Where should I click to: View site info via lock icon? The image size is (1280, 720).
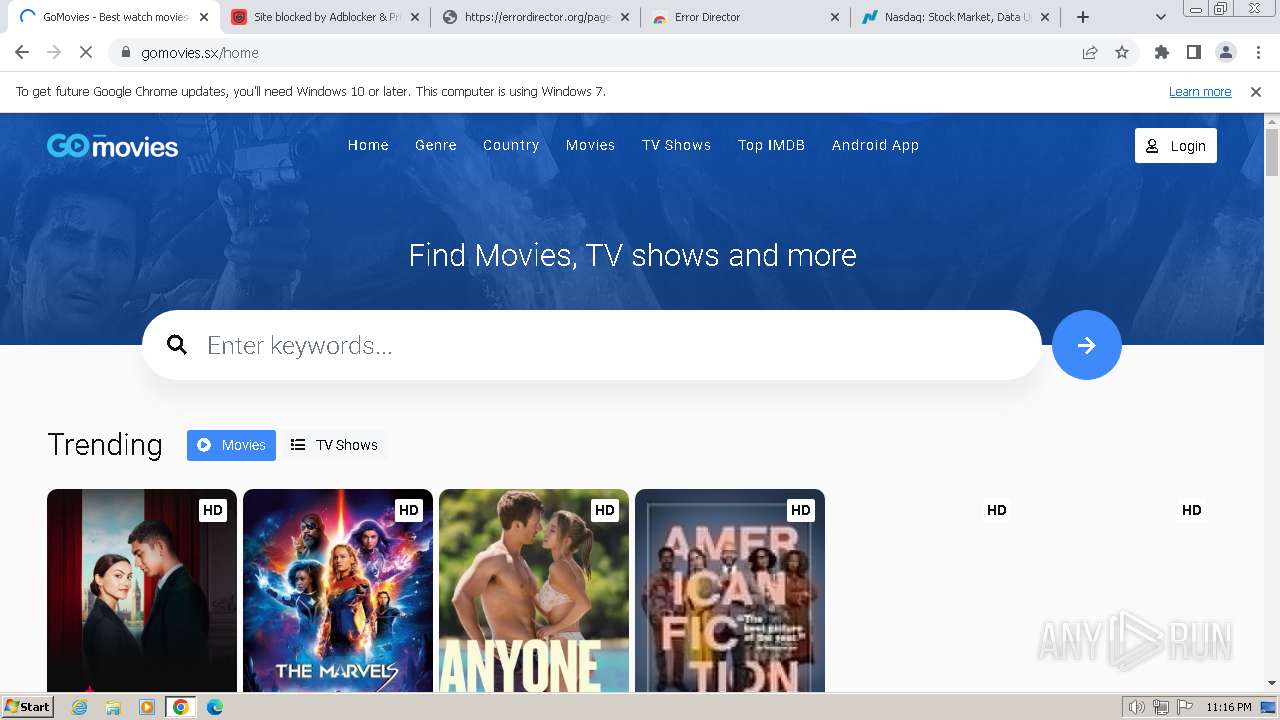coord(126,53)
